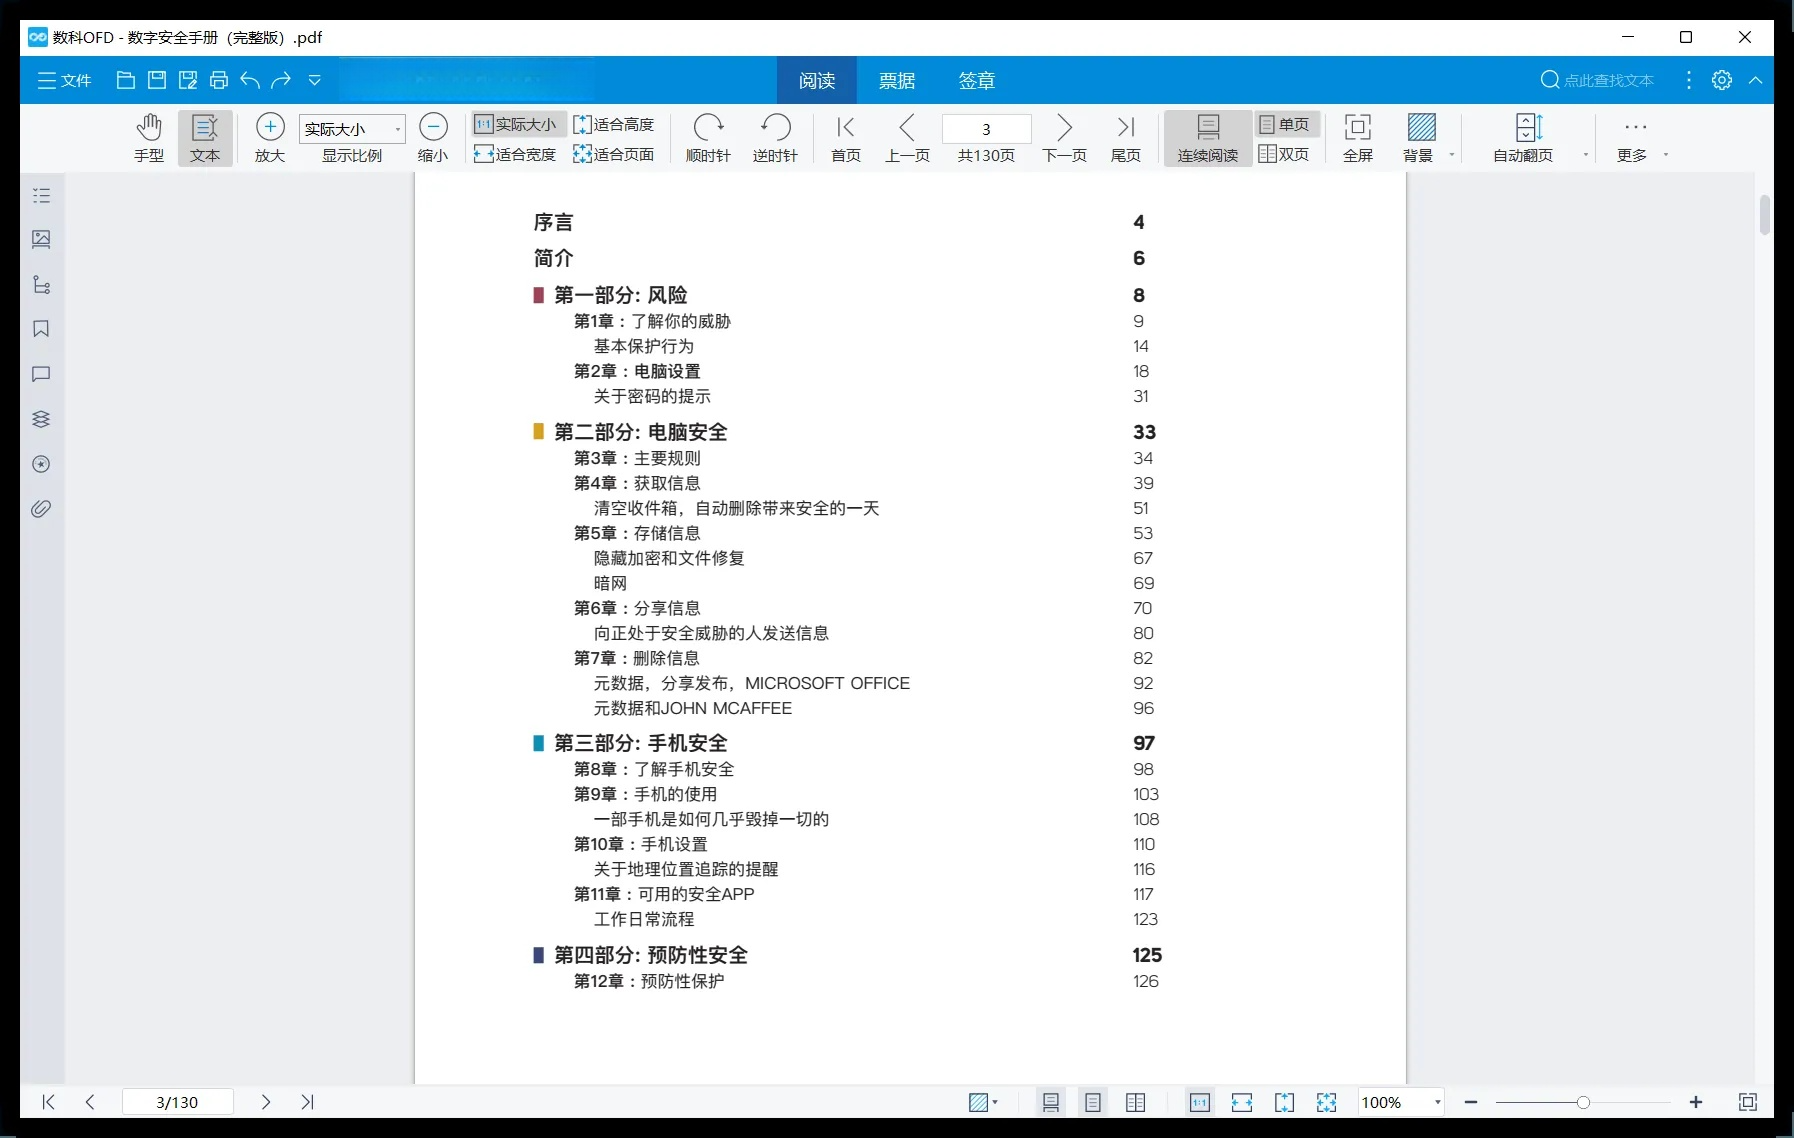This screenshot has height=1138, width=1794.
Task: Open the comments panel in sidebar
Action: [x=41, y=374]
